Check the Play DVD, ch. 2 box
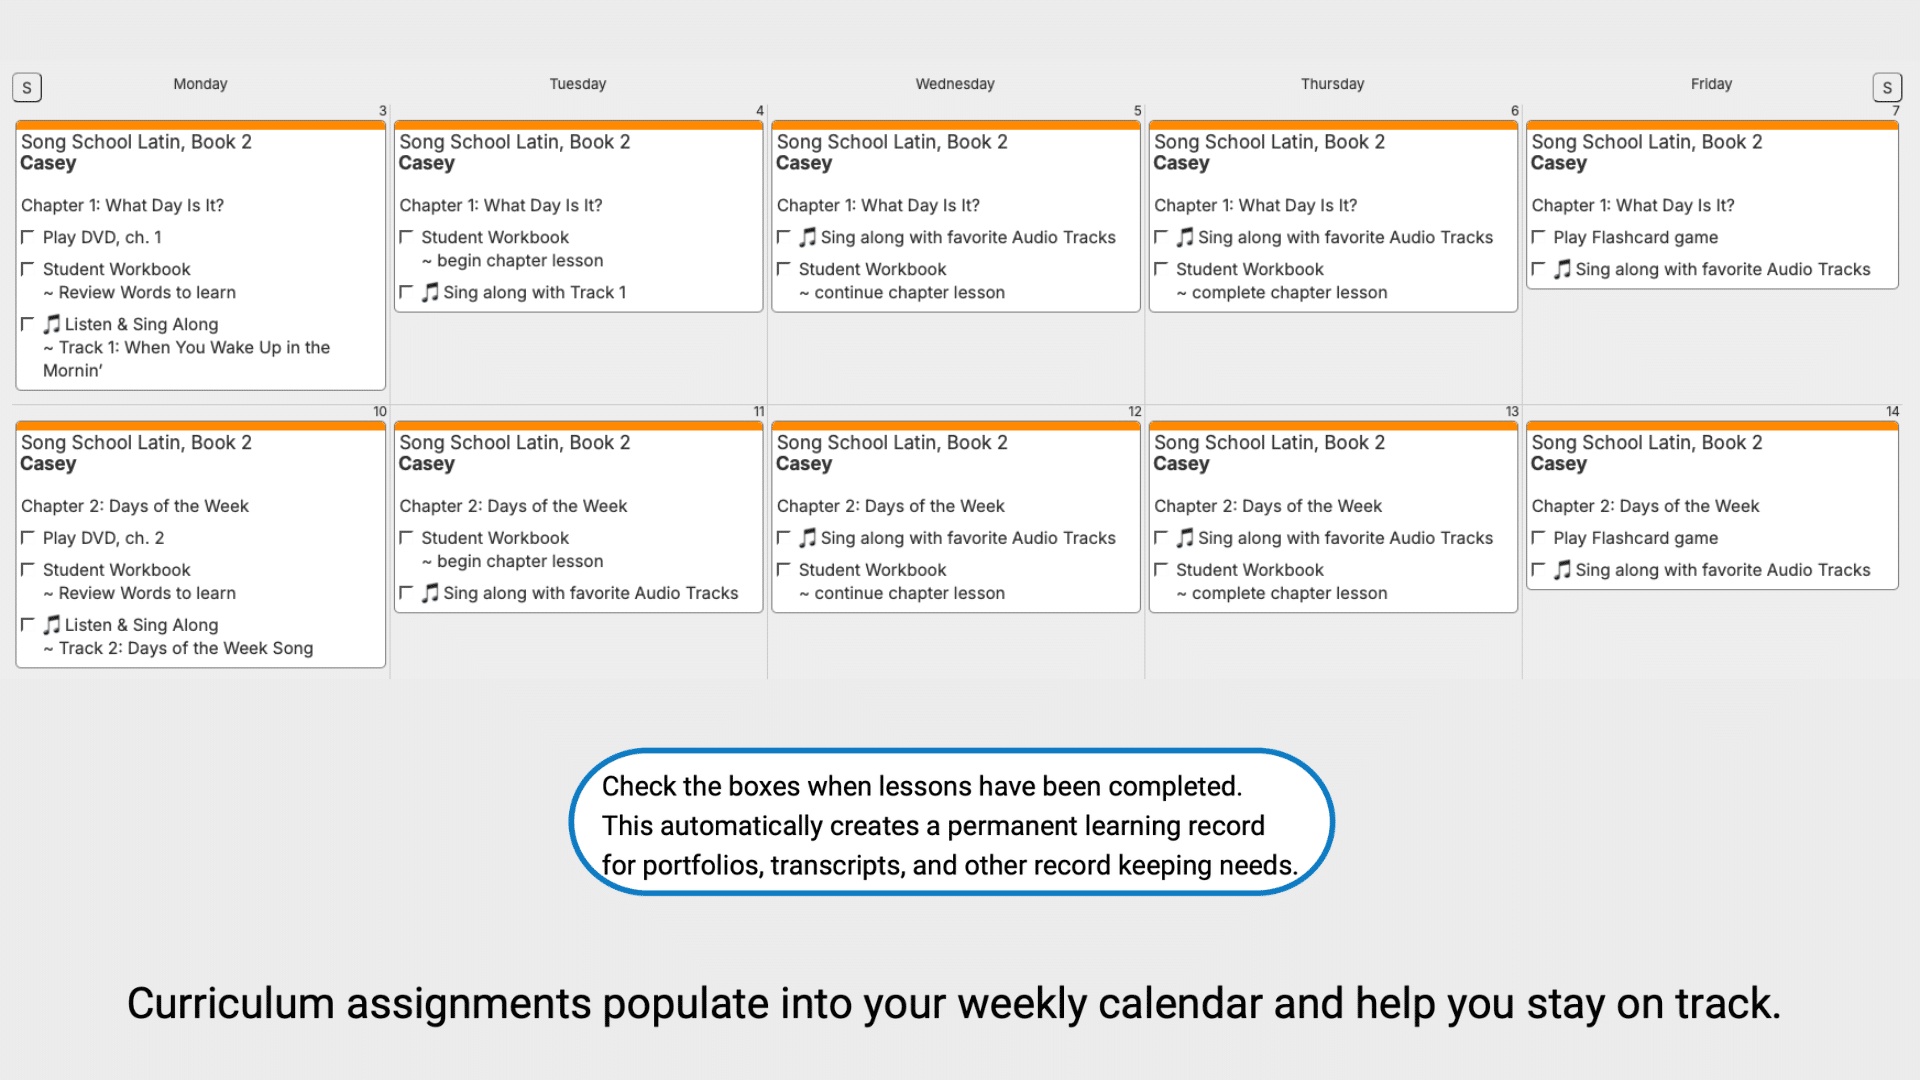This screenshot has width=1920, height=1080. tap(28, 538)
